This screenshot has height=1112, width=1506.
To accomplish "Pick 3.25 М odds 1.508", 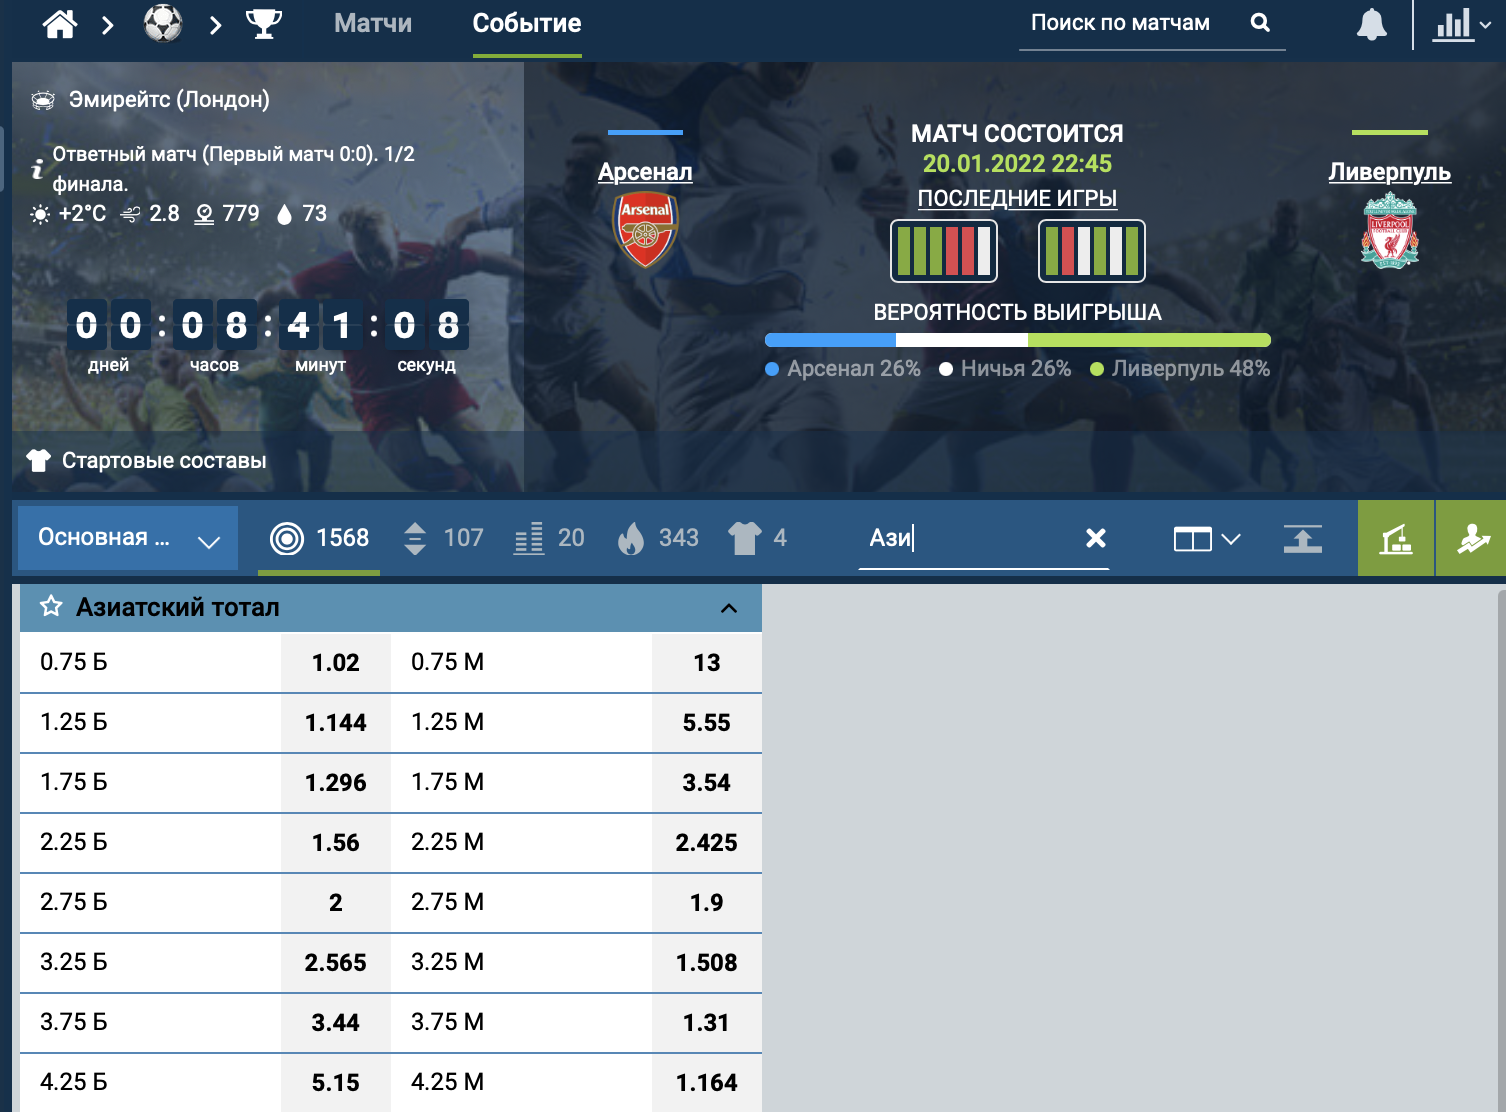I will pos(707,962).
